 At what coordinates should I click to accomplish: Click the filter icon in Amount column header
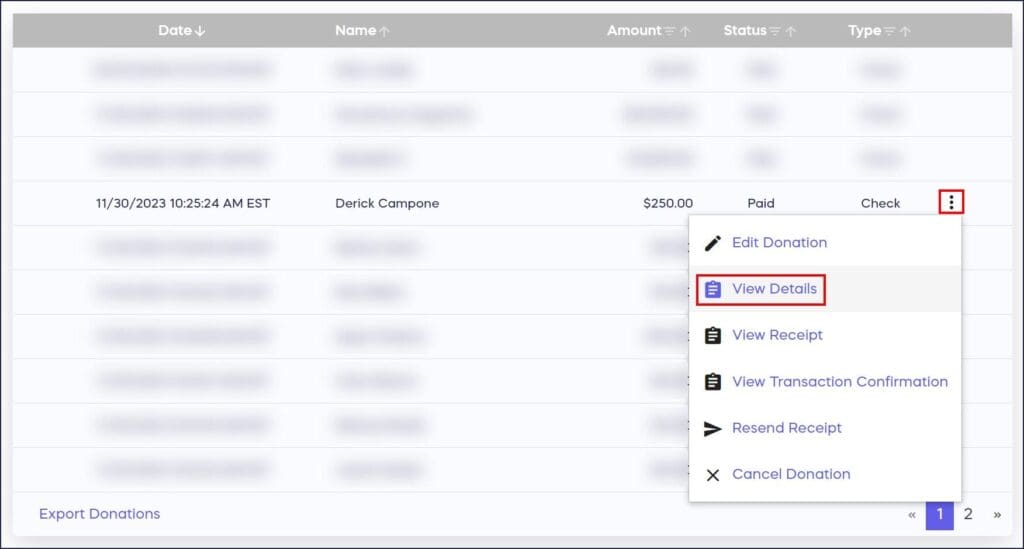tap(670, 31)
